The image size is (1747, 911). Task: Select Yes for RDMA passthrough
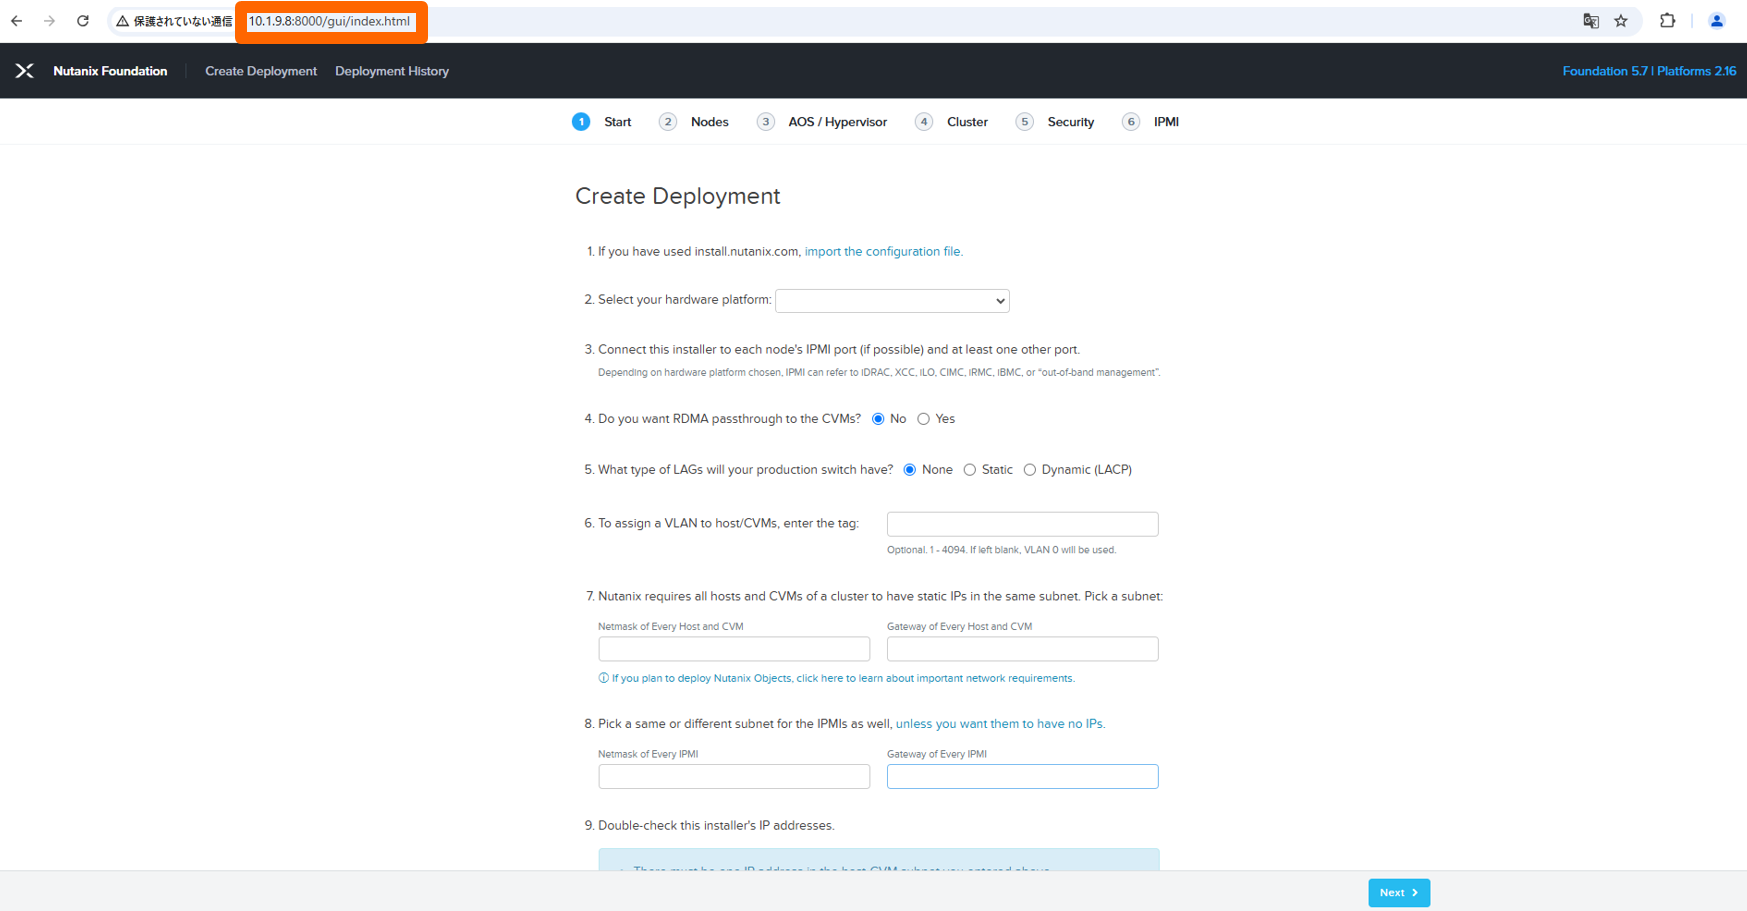[923, 419]
